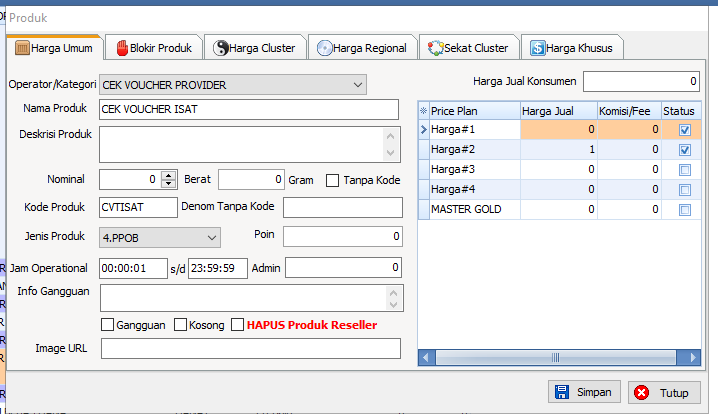This screenshot has height=414, width=718.
Task: Click the asterisk grid header icon
Action: click(x=424, y=111)
